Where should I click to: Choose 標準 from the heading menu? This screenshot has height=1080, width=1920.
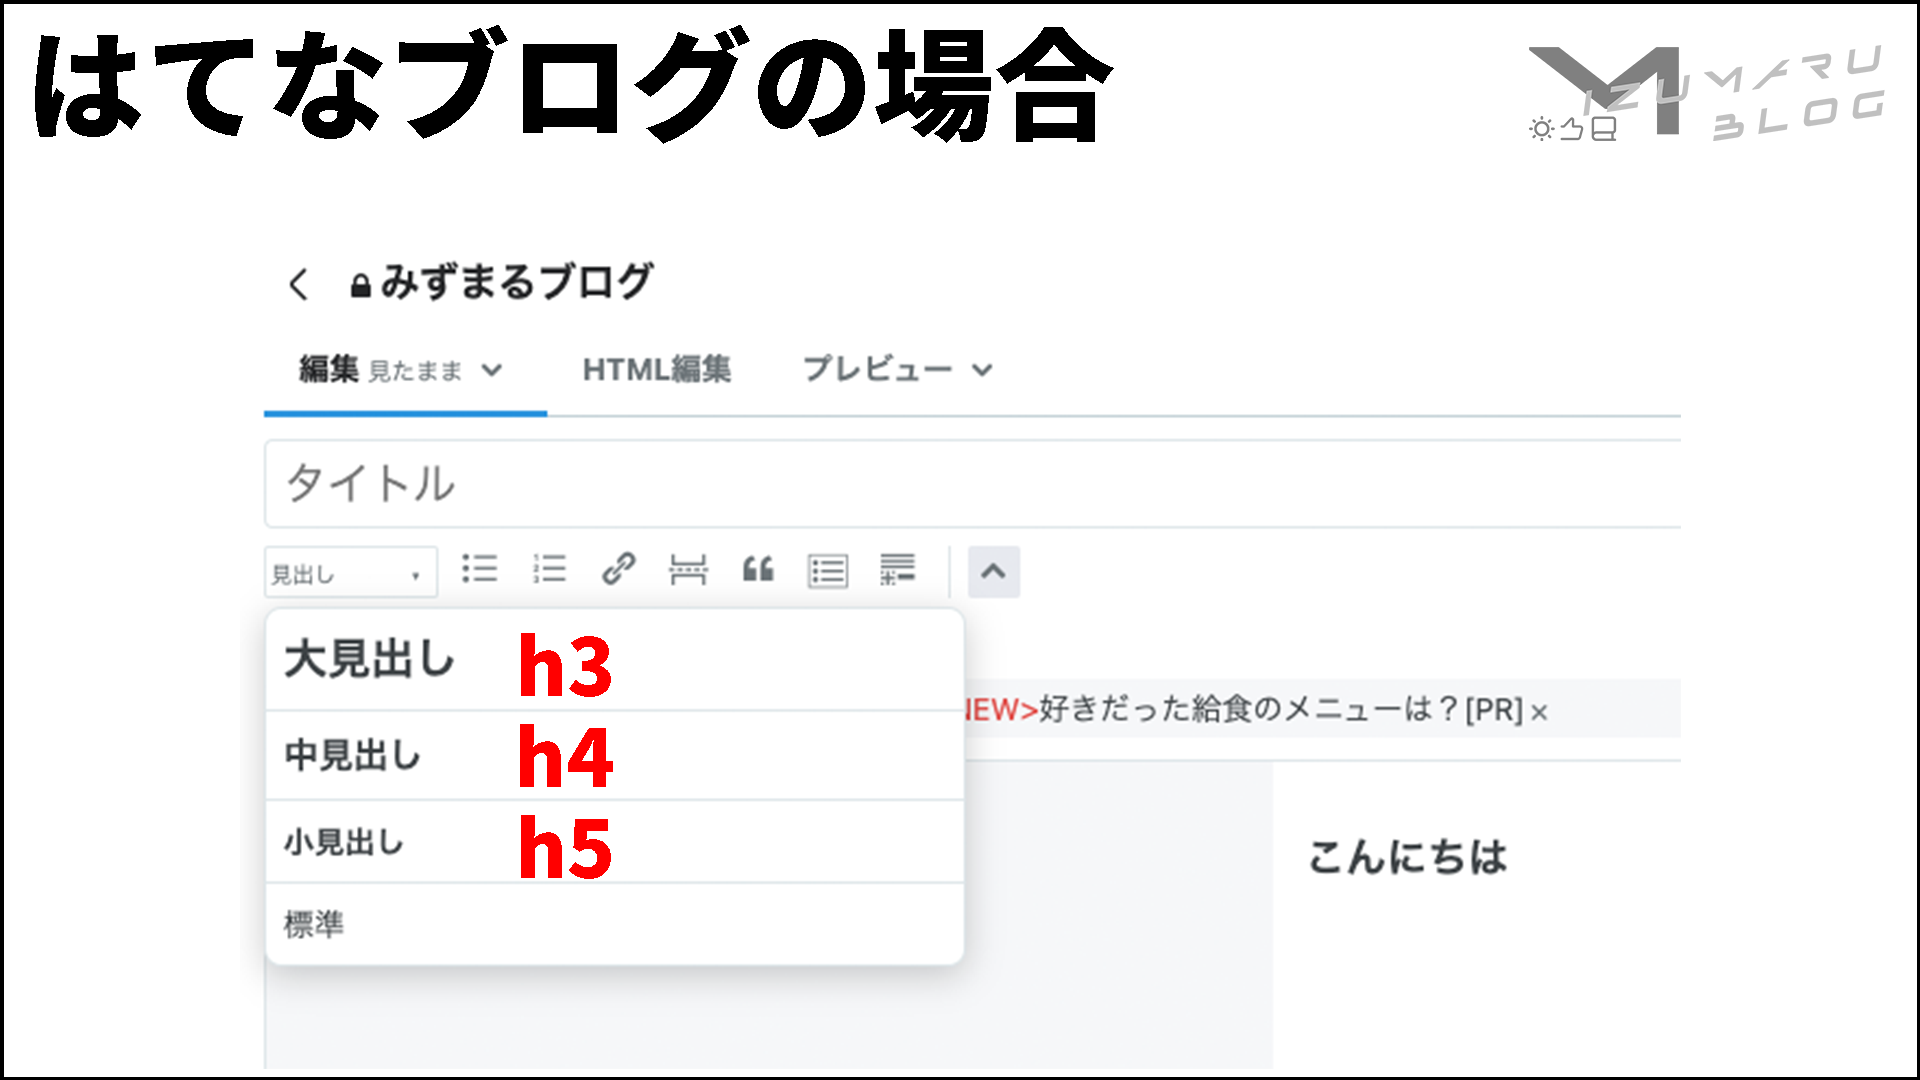point(614,924)
